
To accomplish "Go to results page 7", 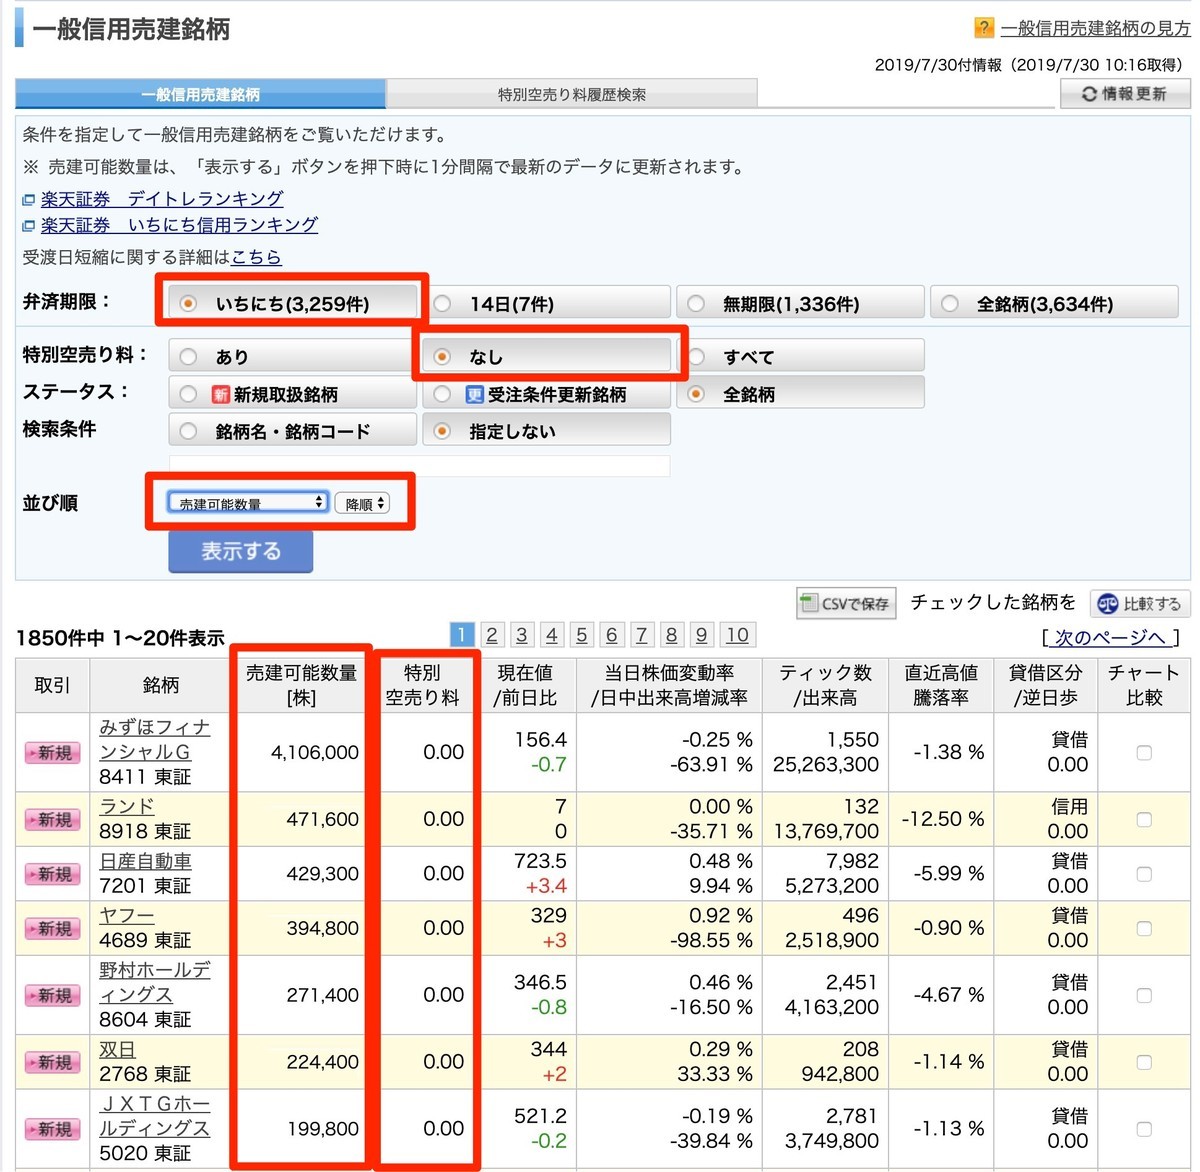I will pos(641,635).
